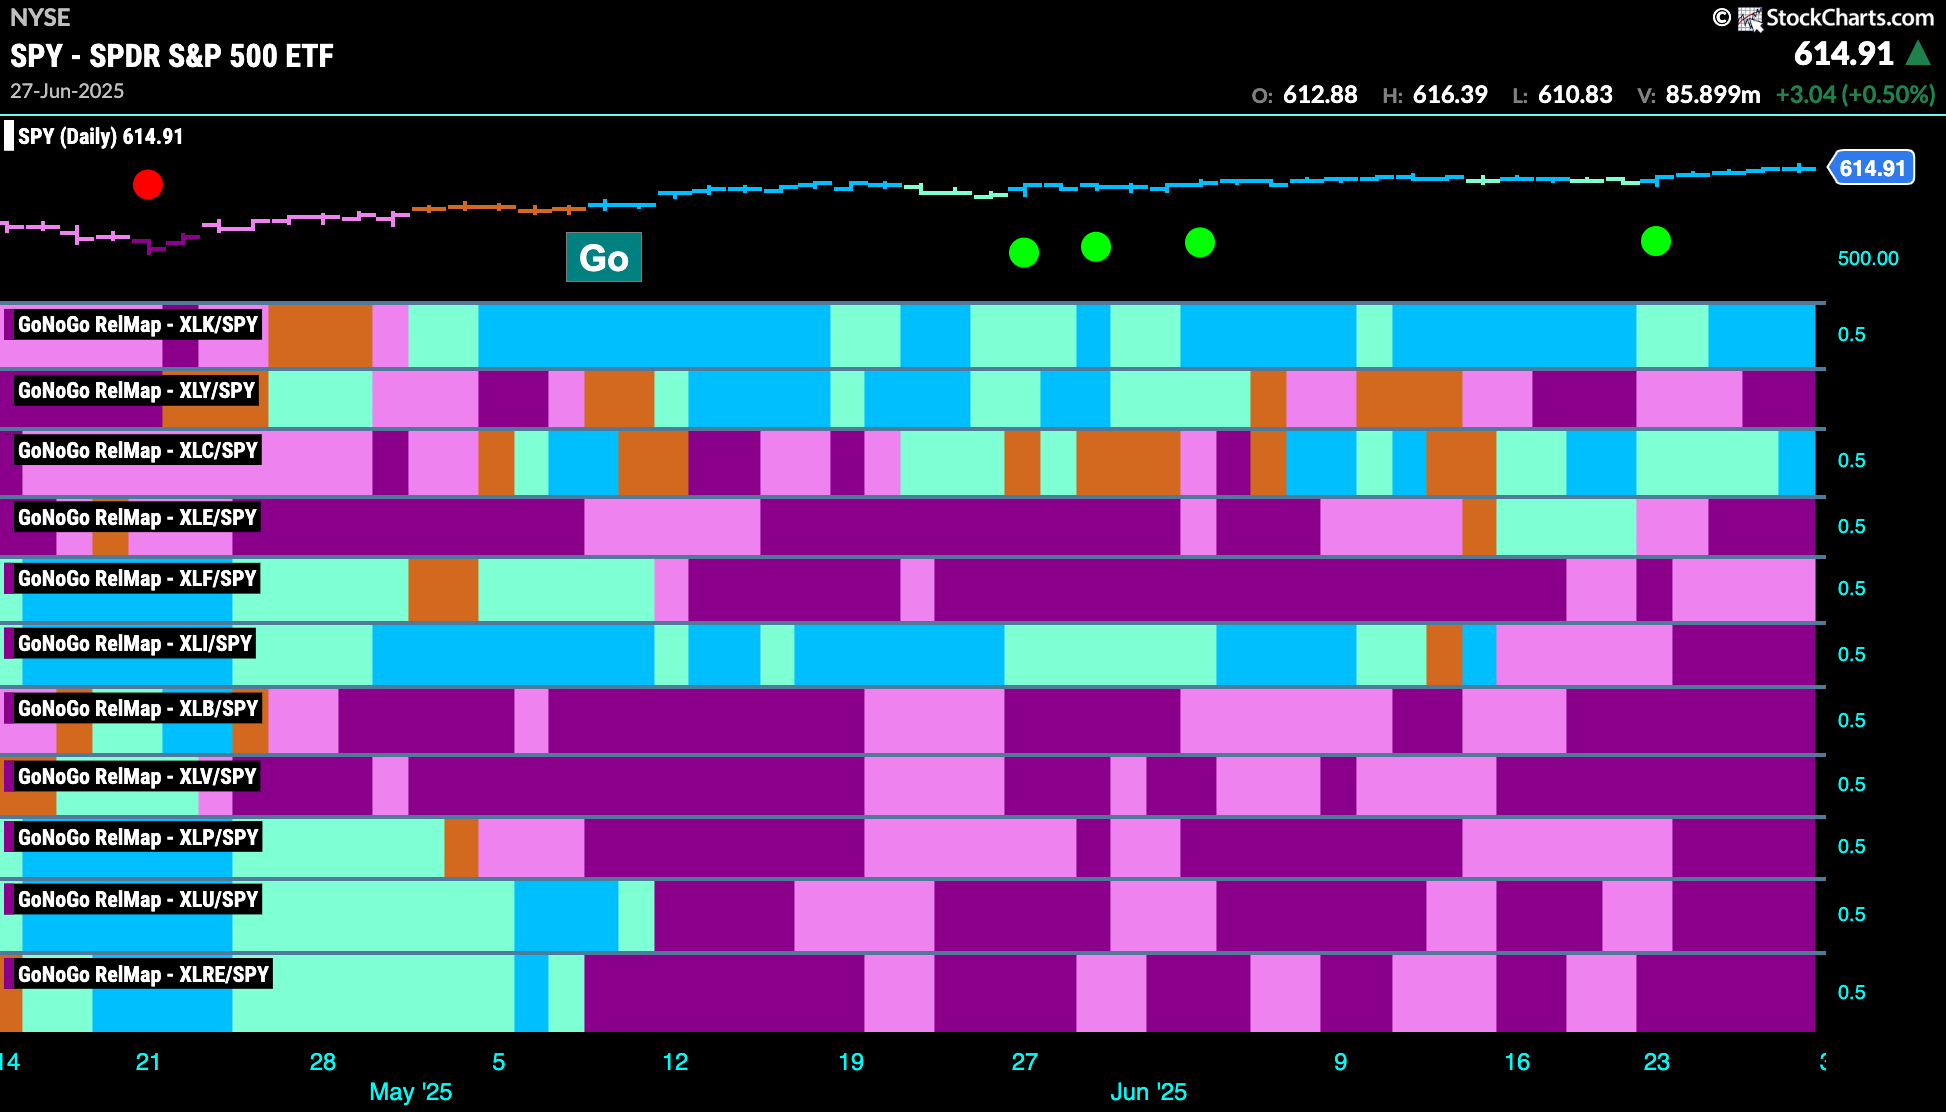Click the "19" date axis label

coord(851,1061)
